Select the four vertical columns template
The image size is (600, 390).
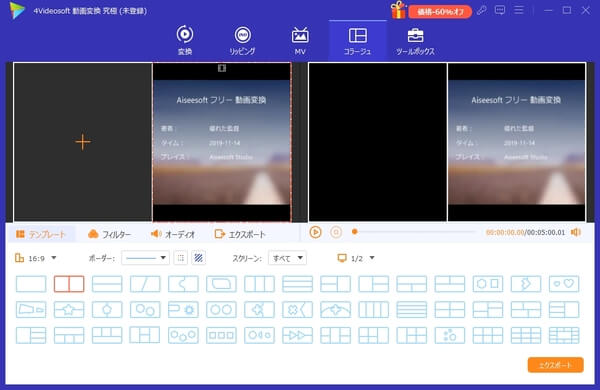(373, 310)
